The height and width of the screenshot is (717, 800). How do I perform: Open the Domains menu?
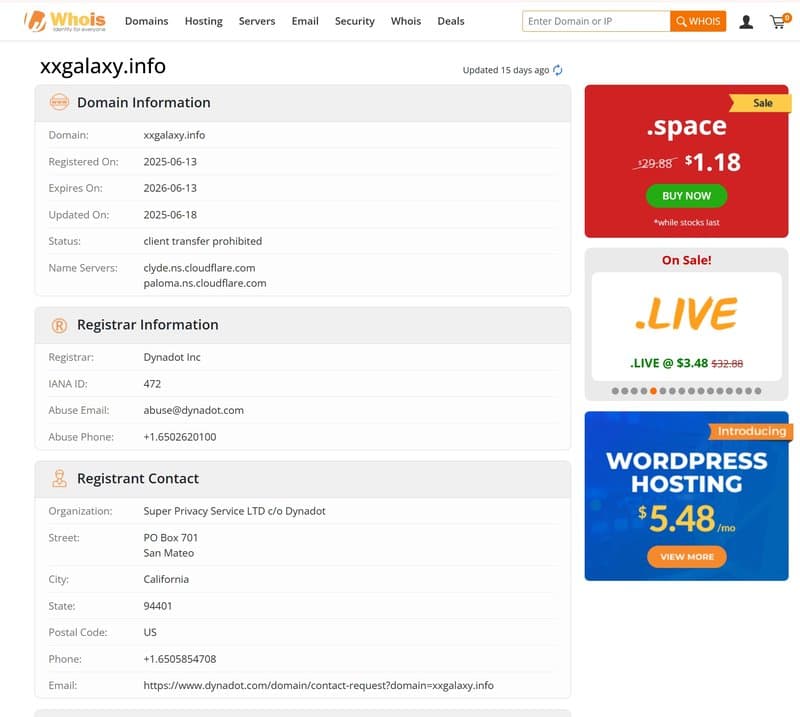pos(146,20)
